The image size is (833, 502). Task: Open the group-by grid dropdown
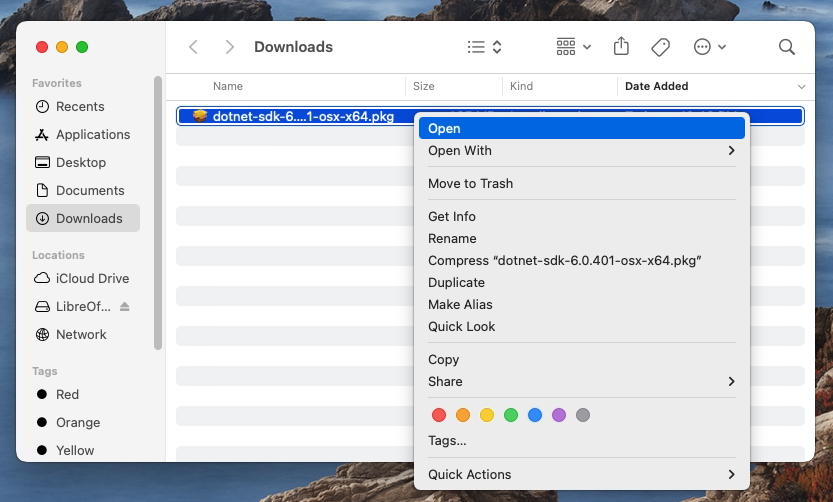pos(573,47)
